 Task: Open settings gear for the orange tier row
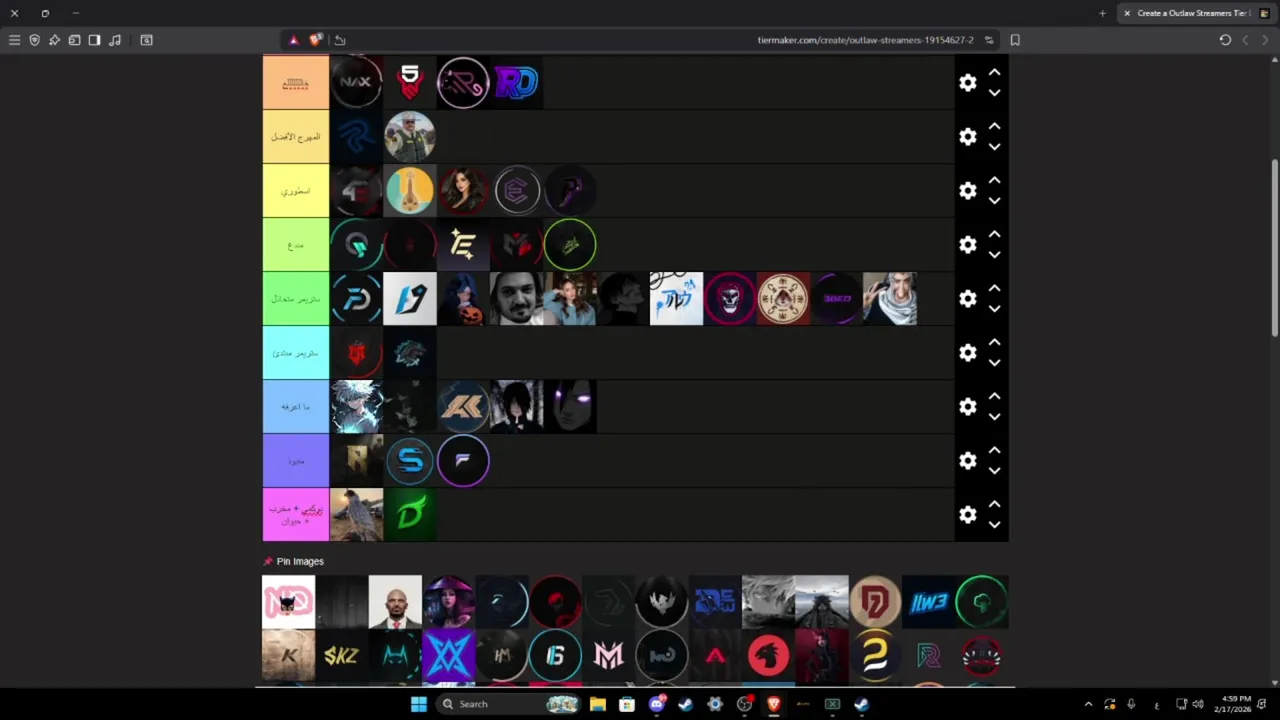967,83
